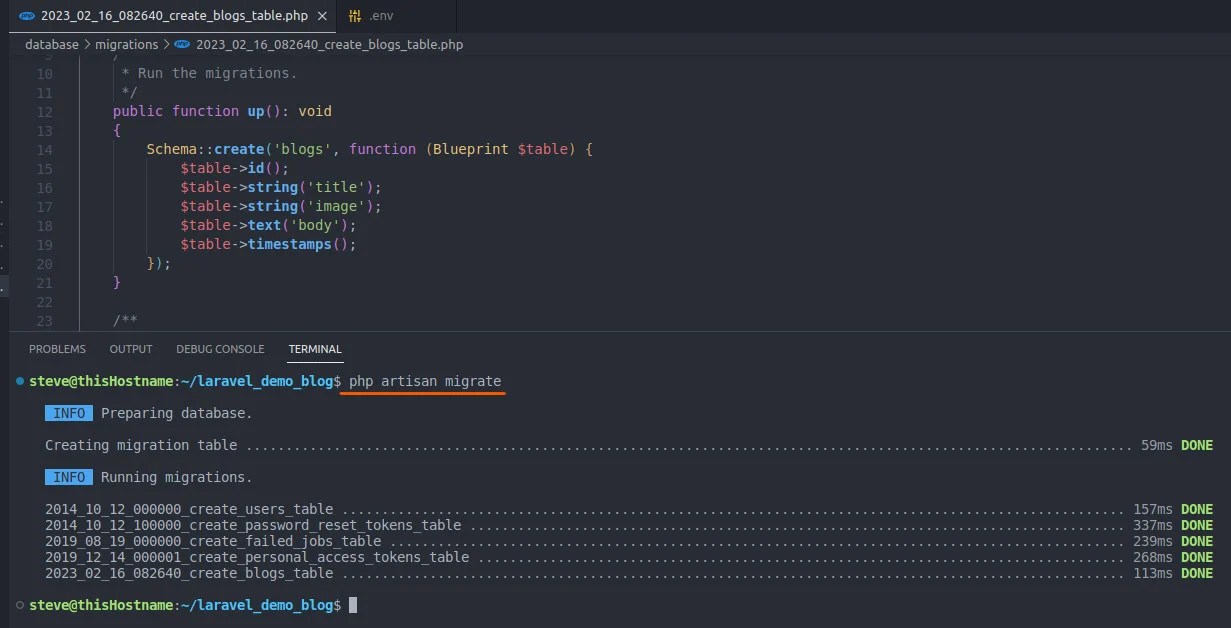Click the PHP elephant icon on the active tab

tap(26, 15)
